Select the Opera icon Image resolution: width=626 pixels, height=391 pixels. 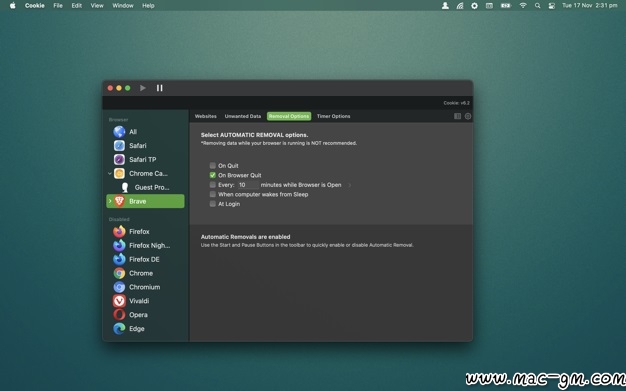(119, 315)
